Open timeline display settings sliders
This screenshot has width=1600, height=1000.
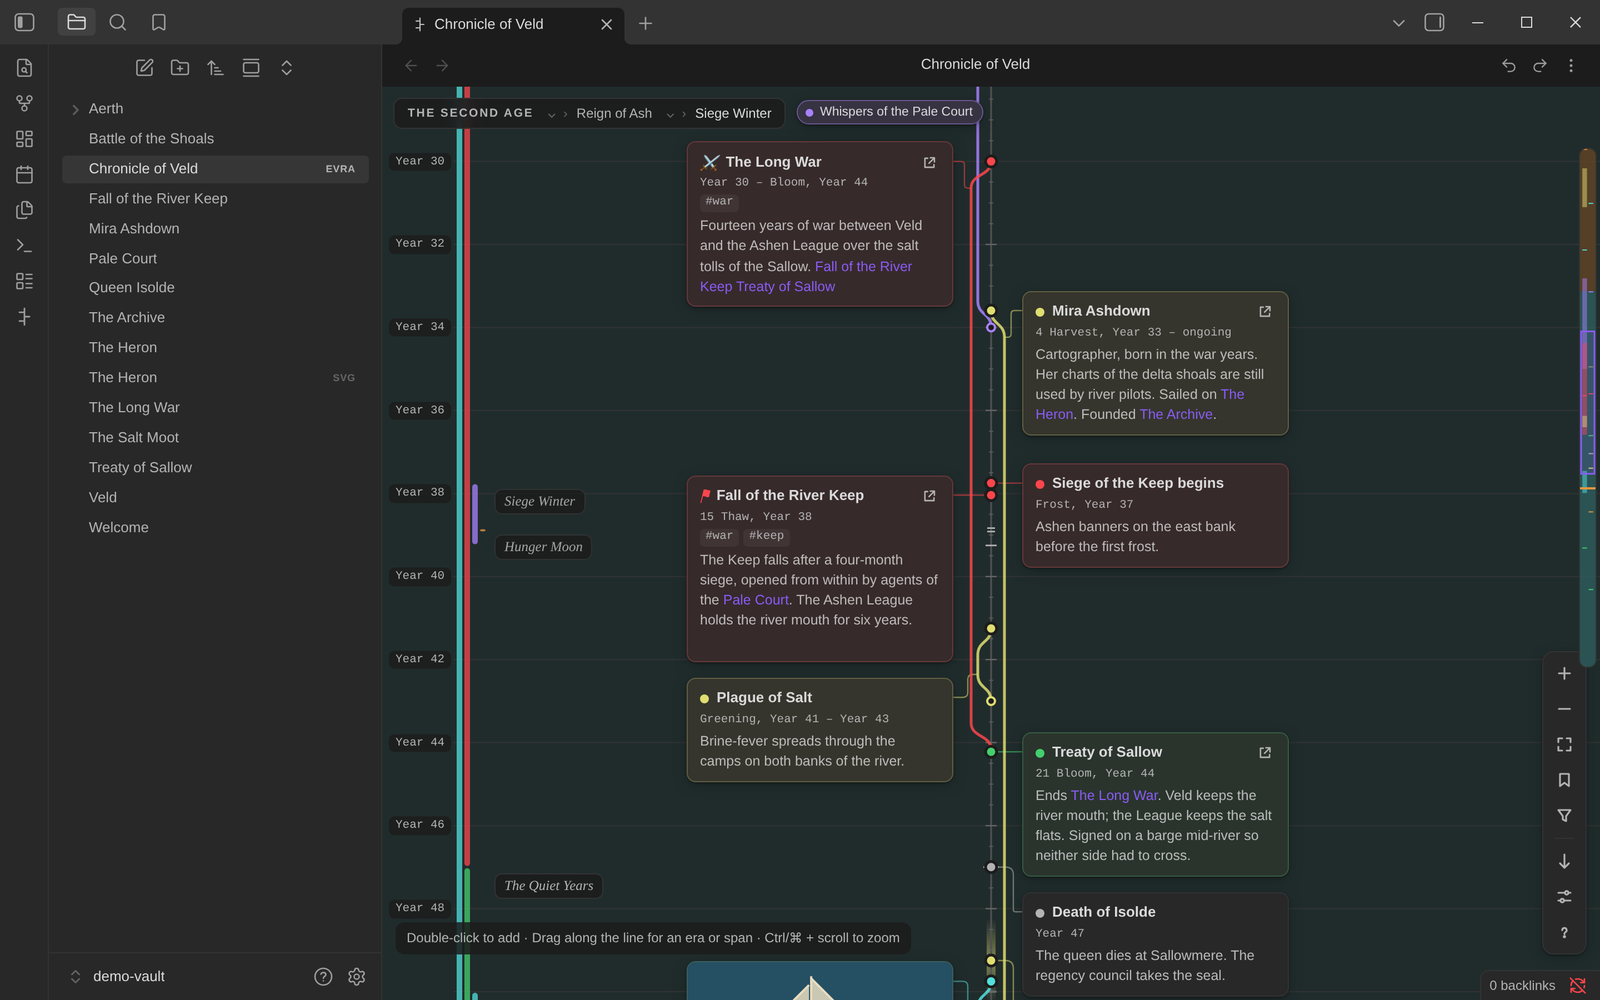click(x=1564, y=896)
